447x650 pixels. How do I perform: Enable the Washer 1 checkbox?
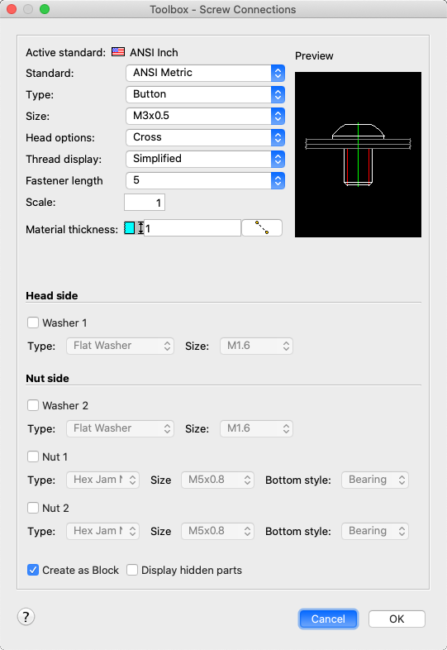tap(33, 323)
